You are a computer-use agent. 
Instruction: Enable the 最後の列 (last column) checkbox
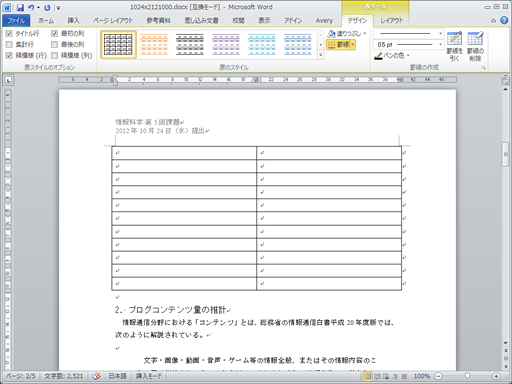pos(55,44)
